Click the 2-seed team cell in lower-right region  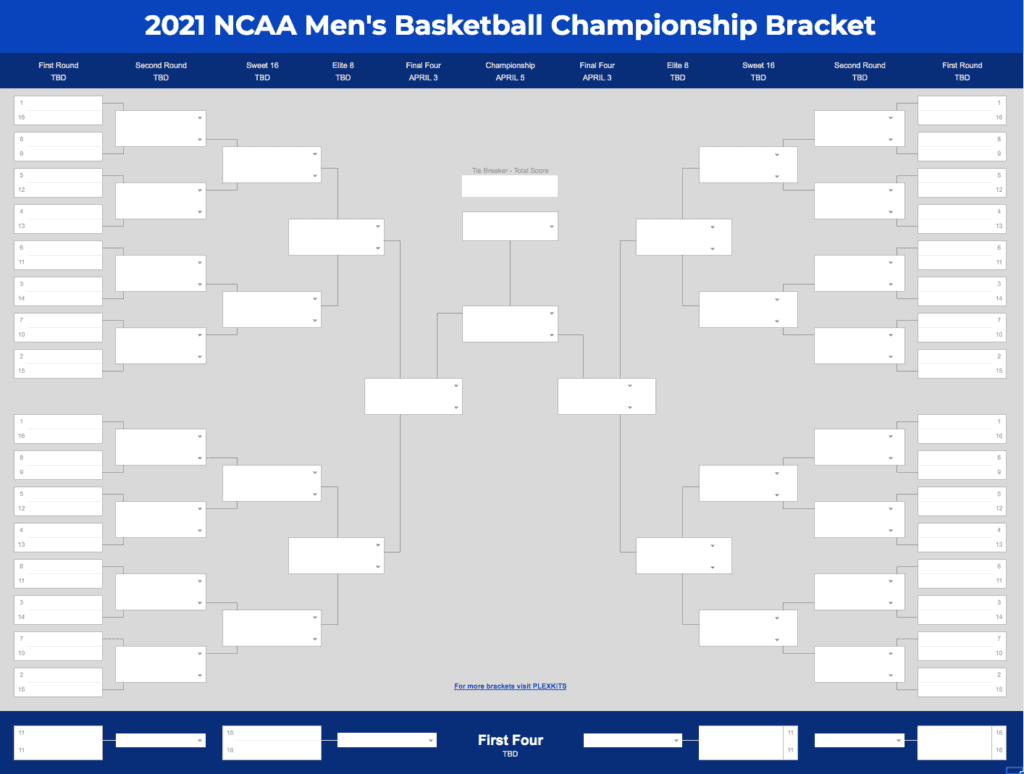(960, 675)
